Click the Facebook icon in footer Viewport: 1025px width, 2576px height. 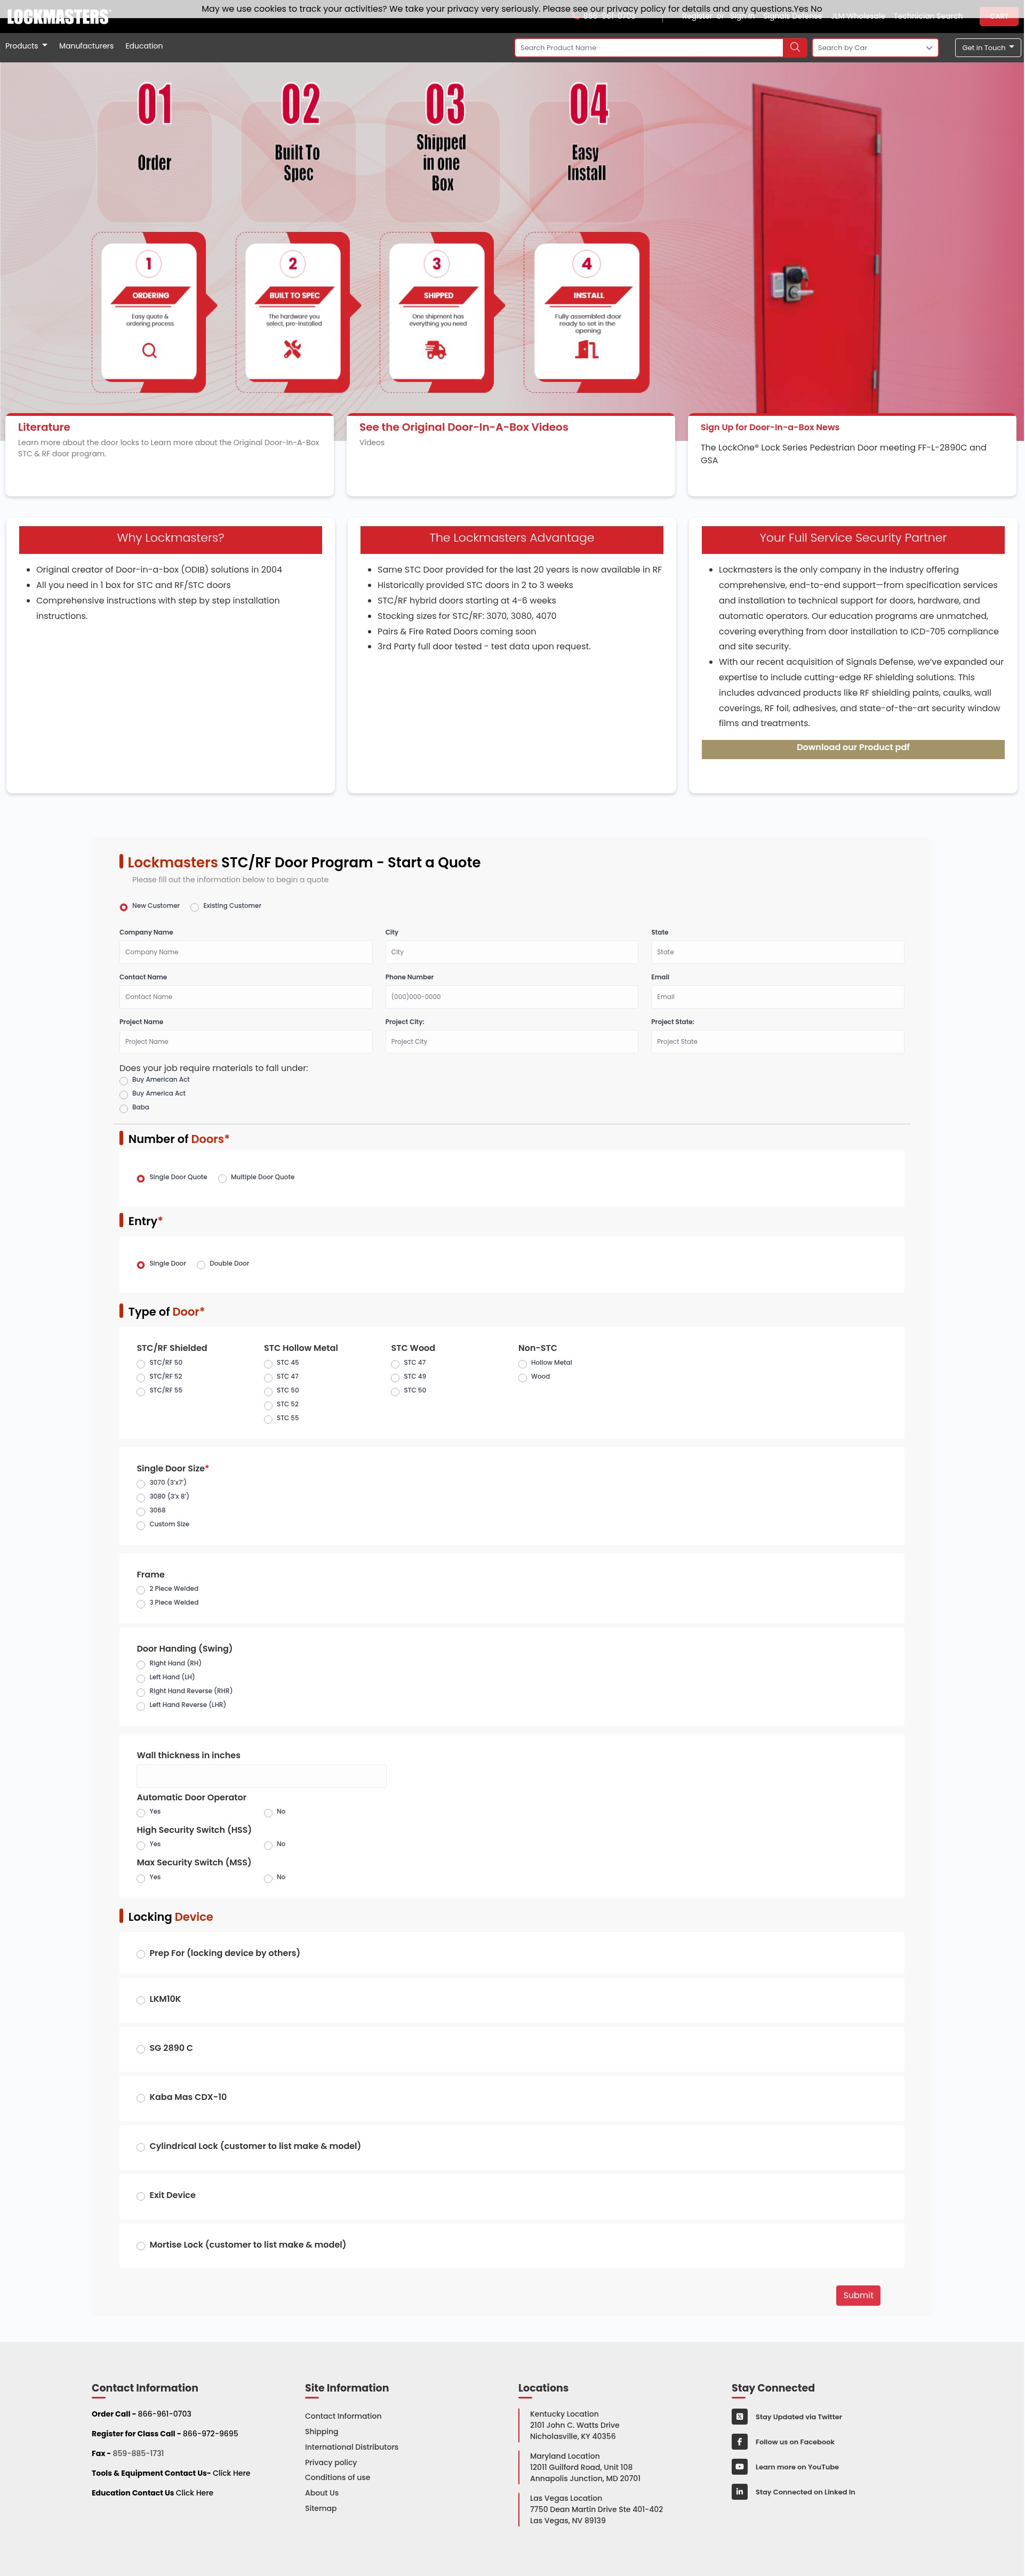point(739,2441)
